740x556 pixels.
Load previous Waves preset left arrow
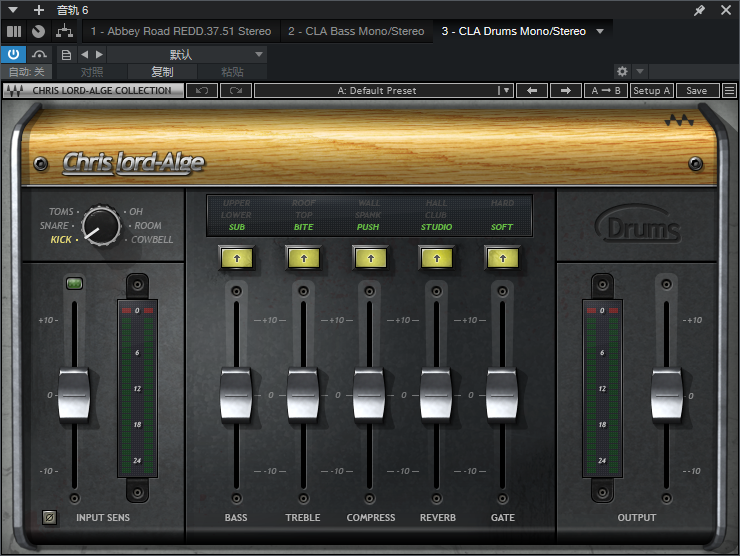point(532,91)
